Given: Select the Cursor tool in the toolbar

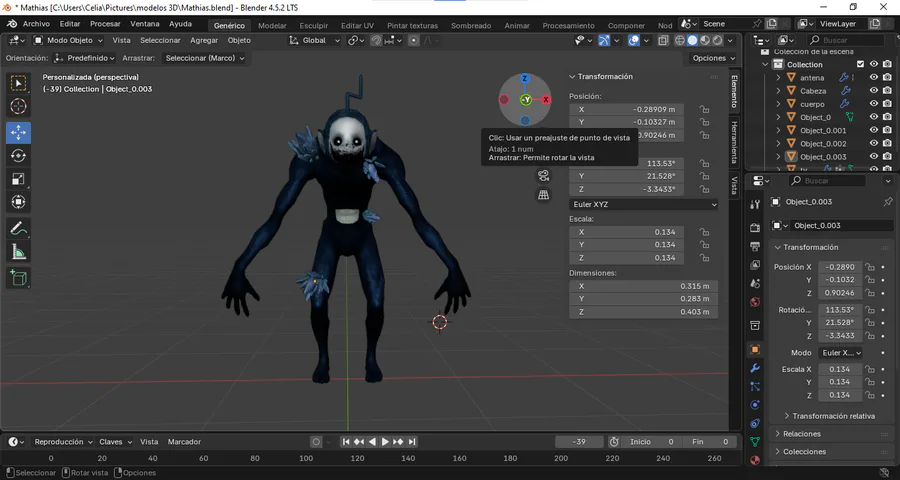Looking at the screenshot, I should [x=19, y=106].
